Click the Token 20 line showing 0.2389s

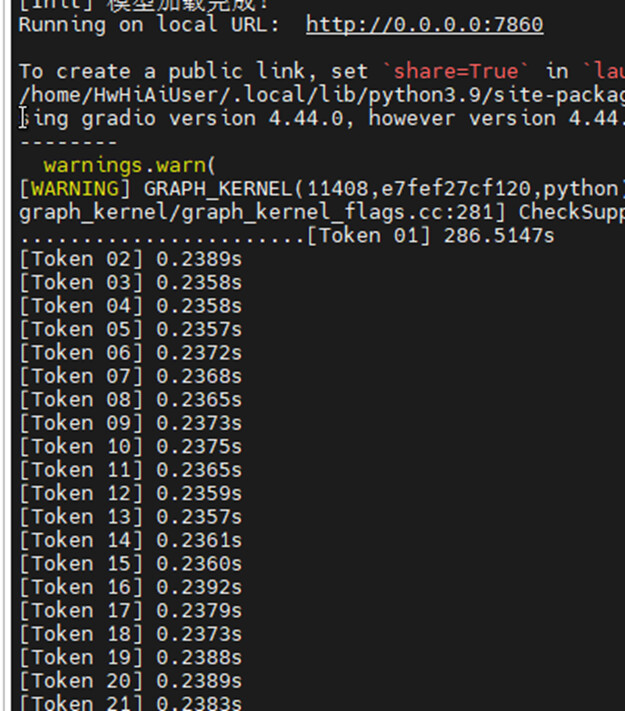click(x=130, y=681)
